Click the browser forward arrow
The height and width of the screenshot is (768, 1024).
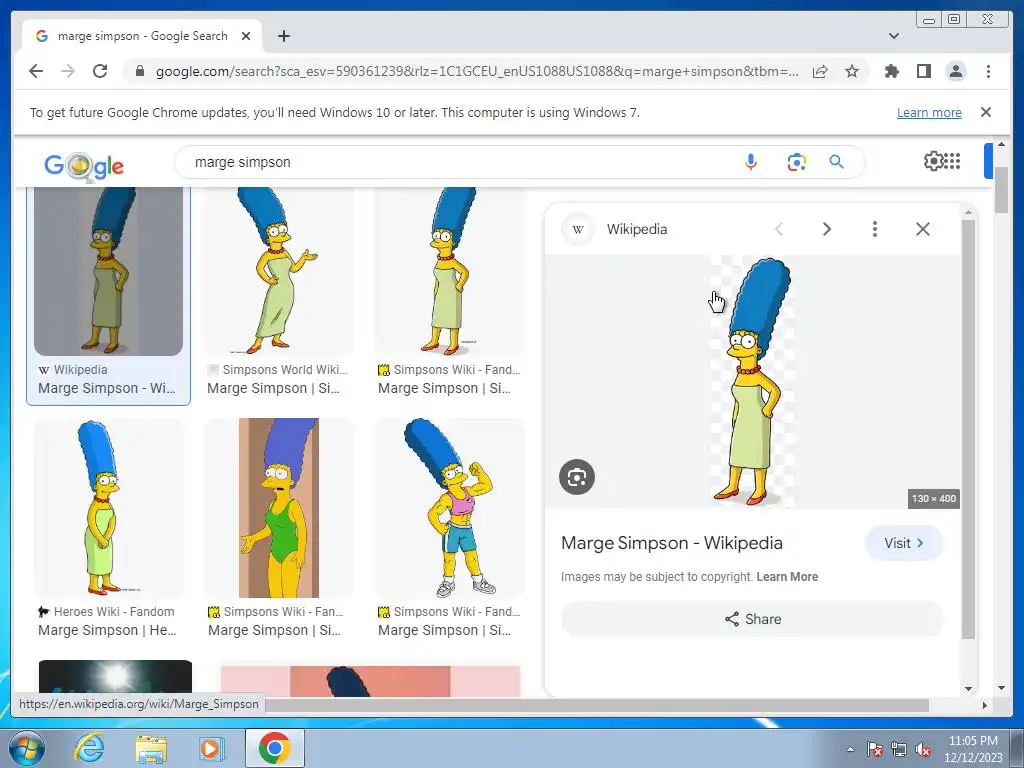68,71
